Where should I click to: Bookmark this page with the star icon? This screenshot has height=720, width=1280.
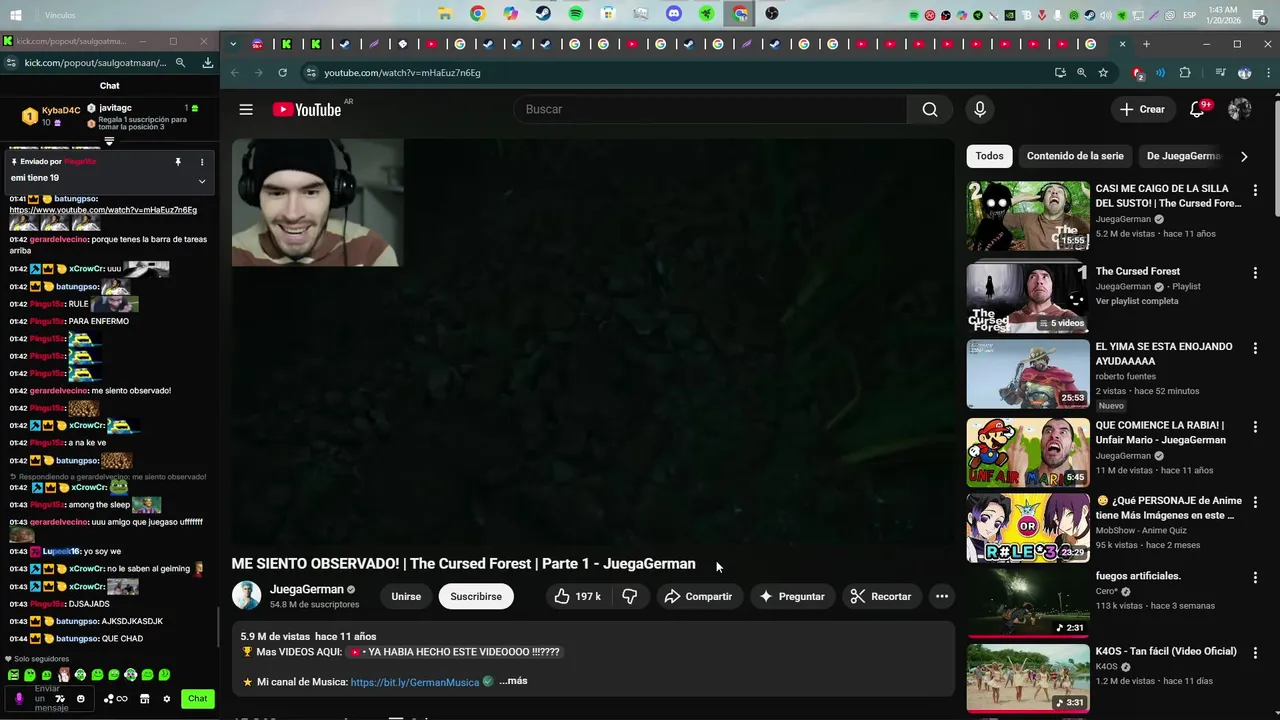point(1103,73)
